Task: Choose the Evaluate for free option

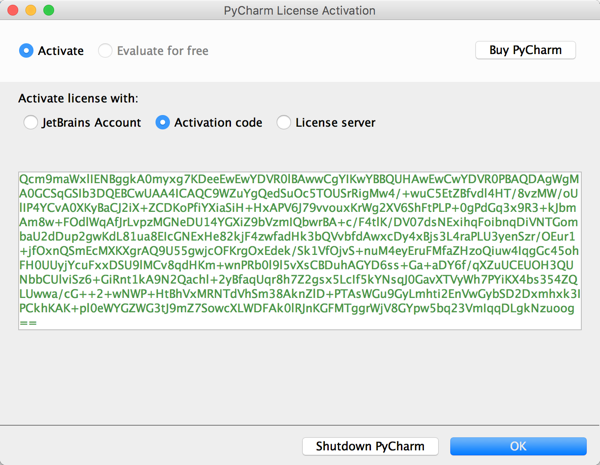Action: tap(105, 51)
